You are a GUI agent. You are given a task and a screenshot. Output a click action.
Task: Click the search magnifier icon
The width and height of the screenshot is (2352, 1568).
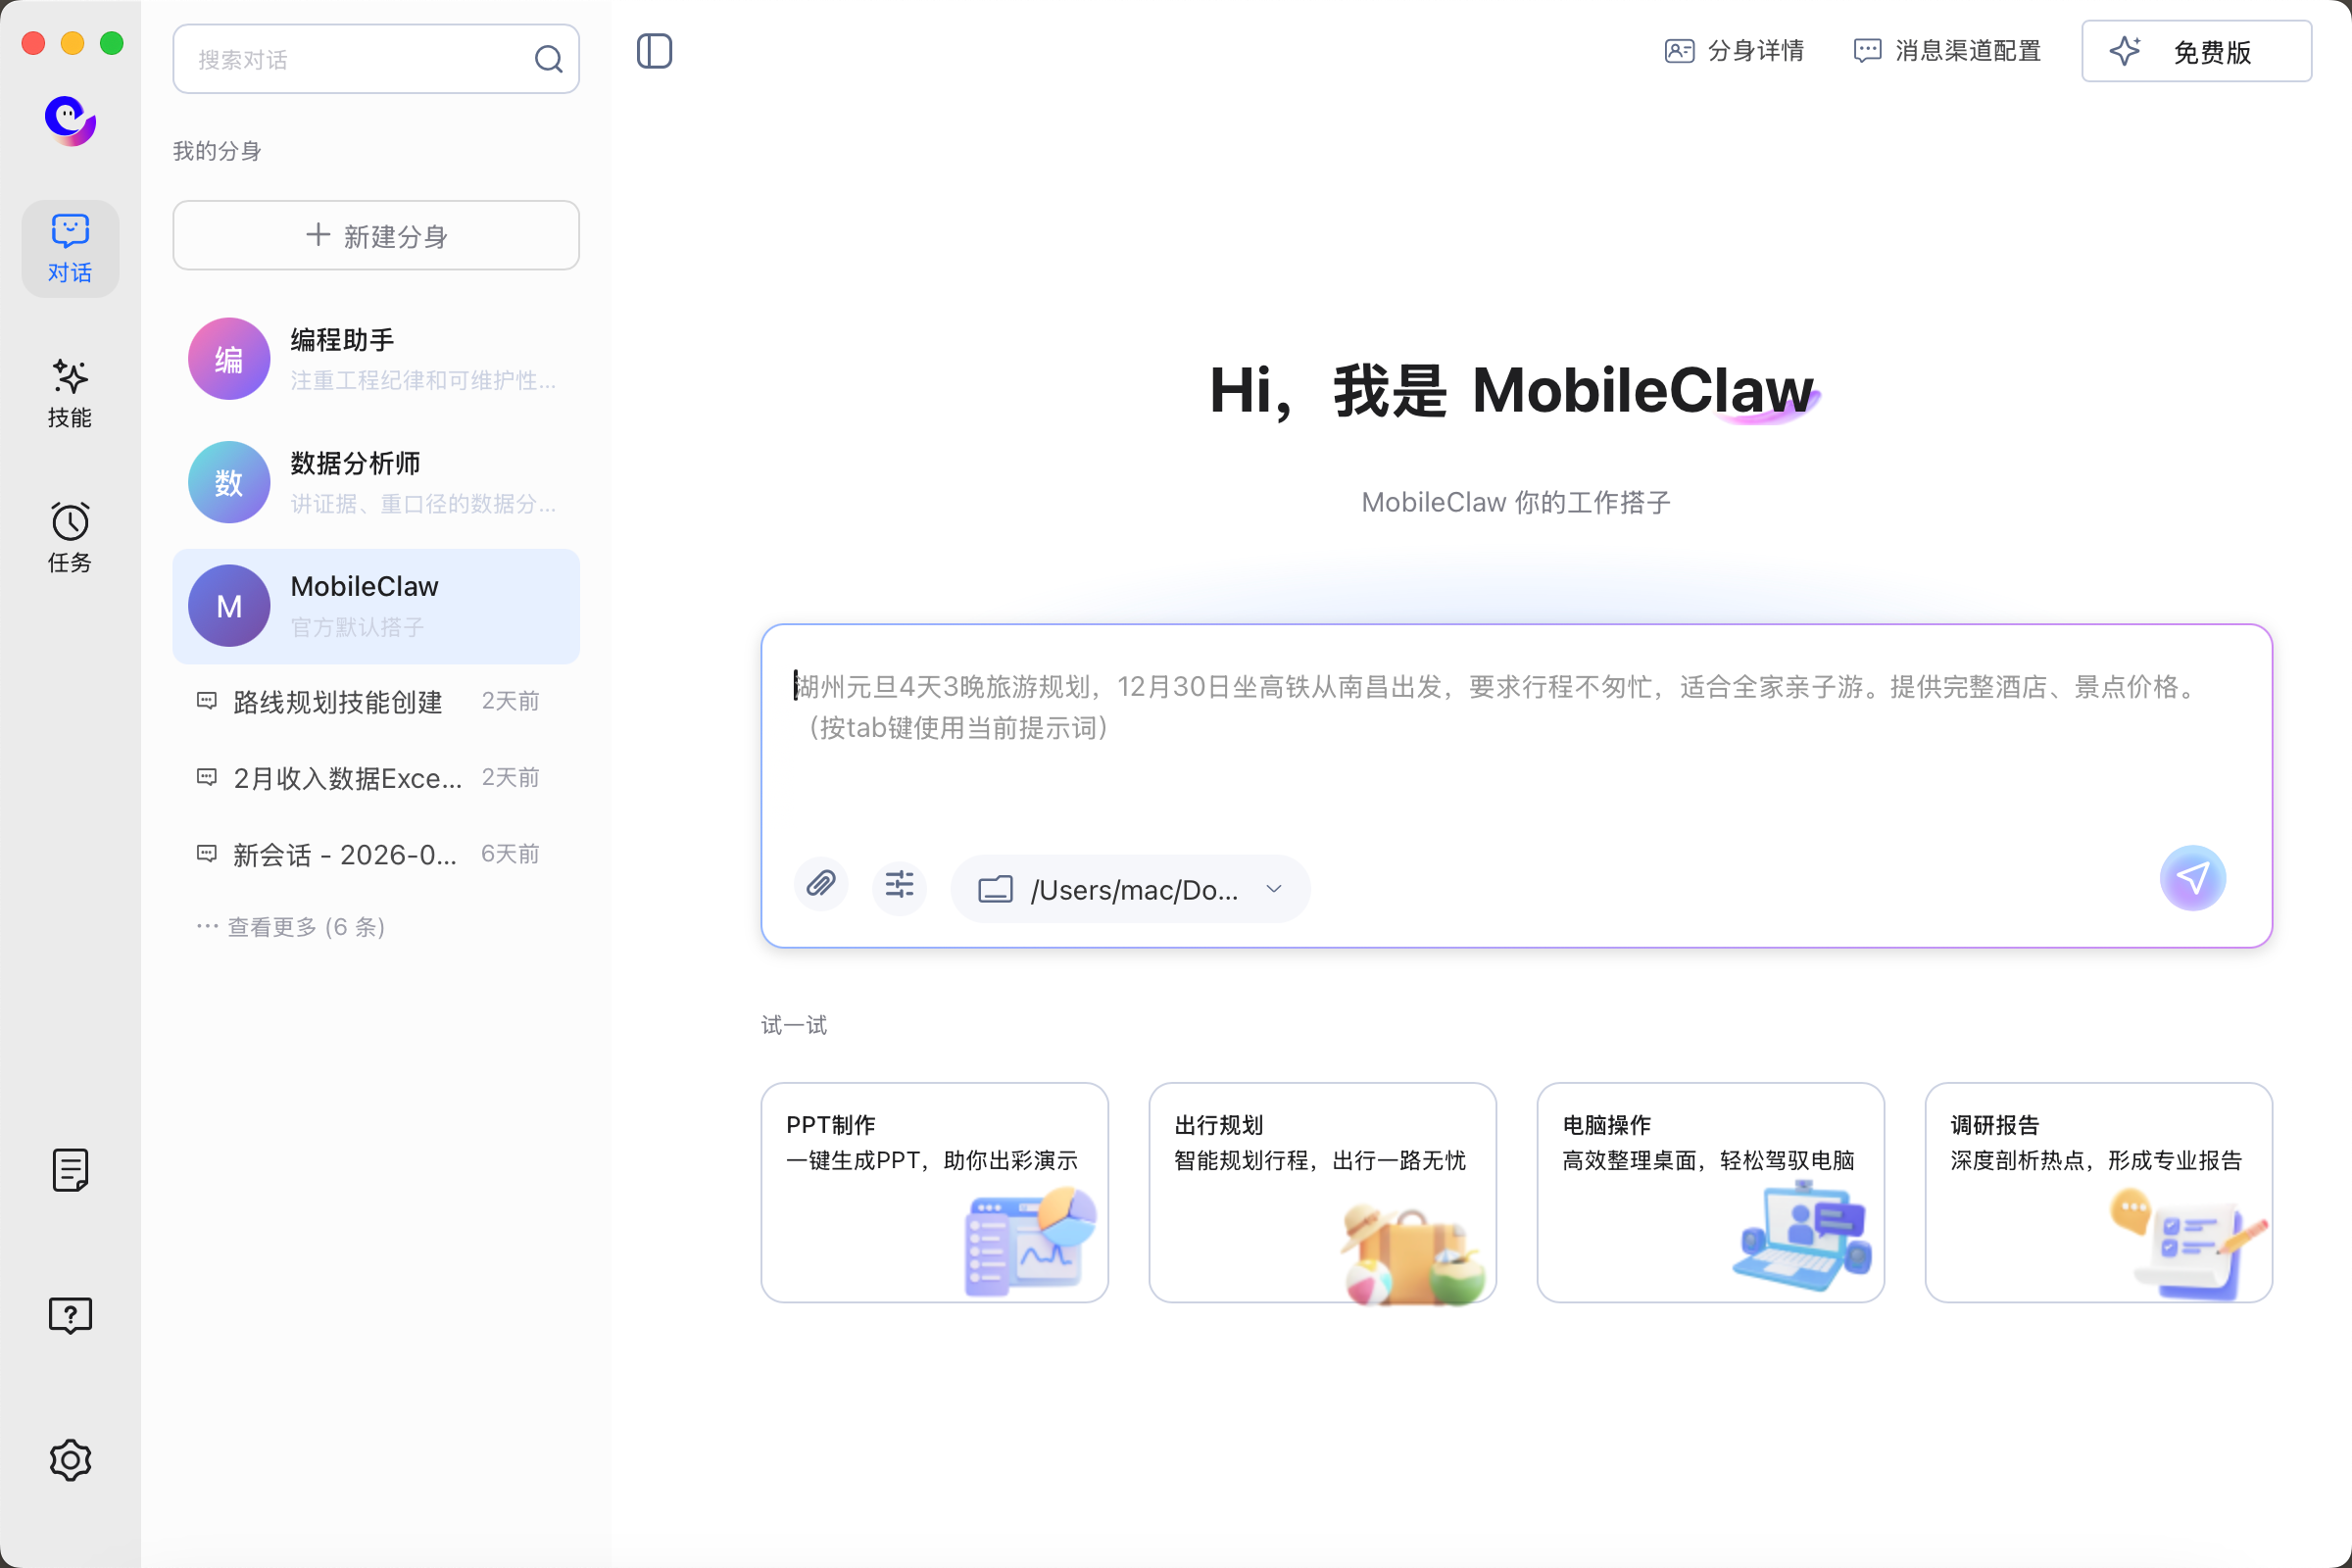548,59
